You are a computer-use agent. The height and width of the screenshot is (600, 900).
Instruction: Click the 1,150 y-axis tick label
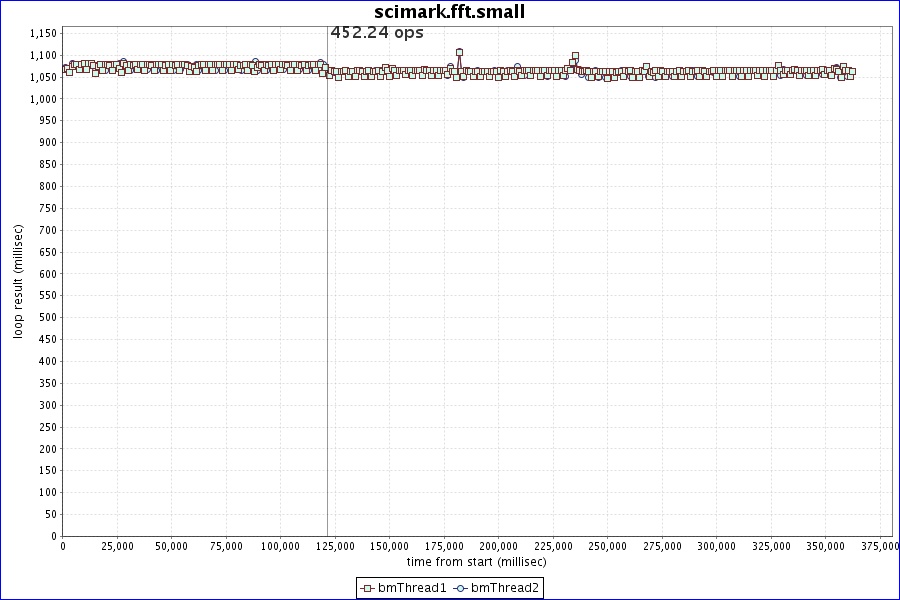(x=42, y=33)
